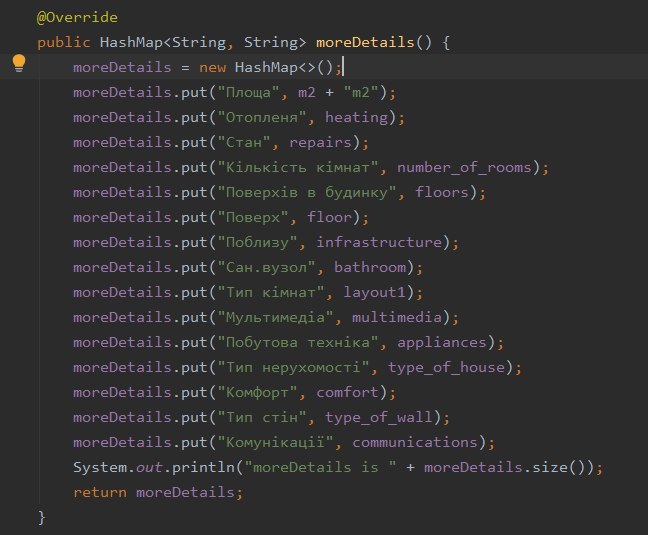648x535 pixels.
Task: Click the appliances variable
Action: tap(442, 342)
